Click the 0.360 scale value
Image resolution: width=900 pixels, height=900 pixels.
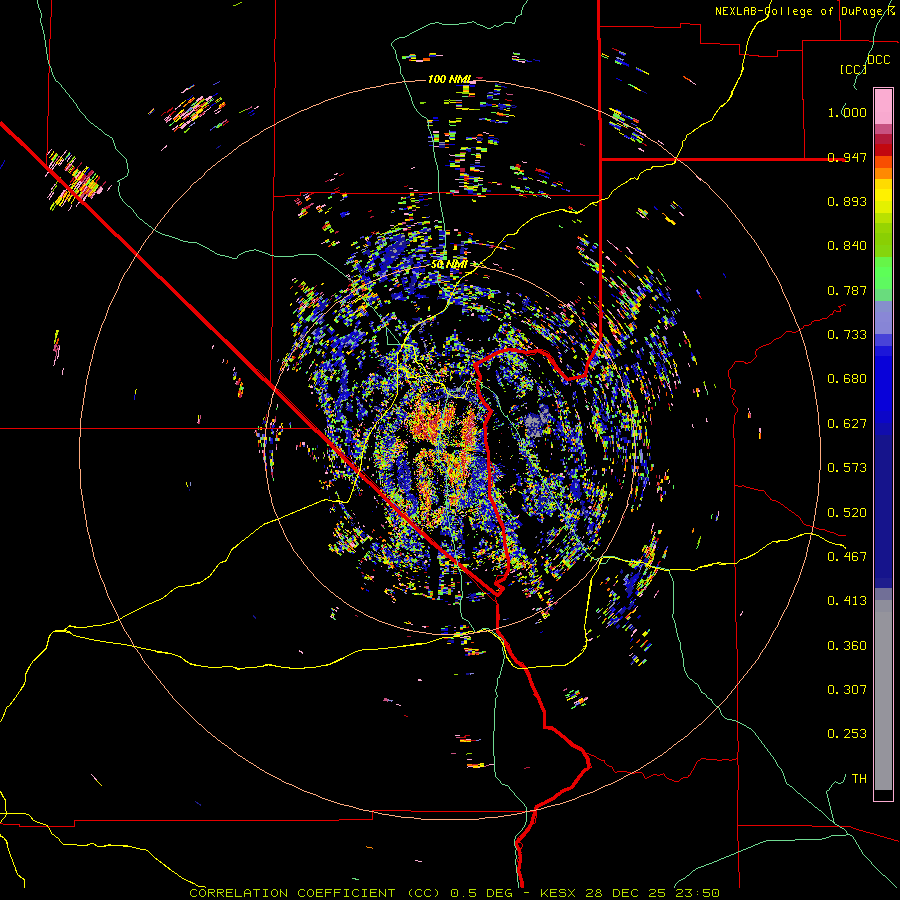click(x=847, y=646)
